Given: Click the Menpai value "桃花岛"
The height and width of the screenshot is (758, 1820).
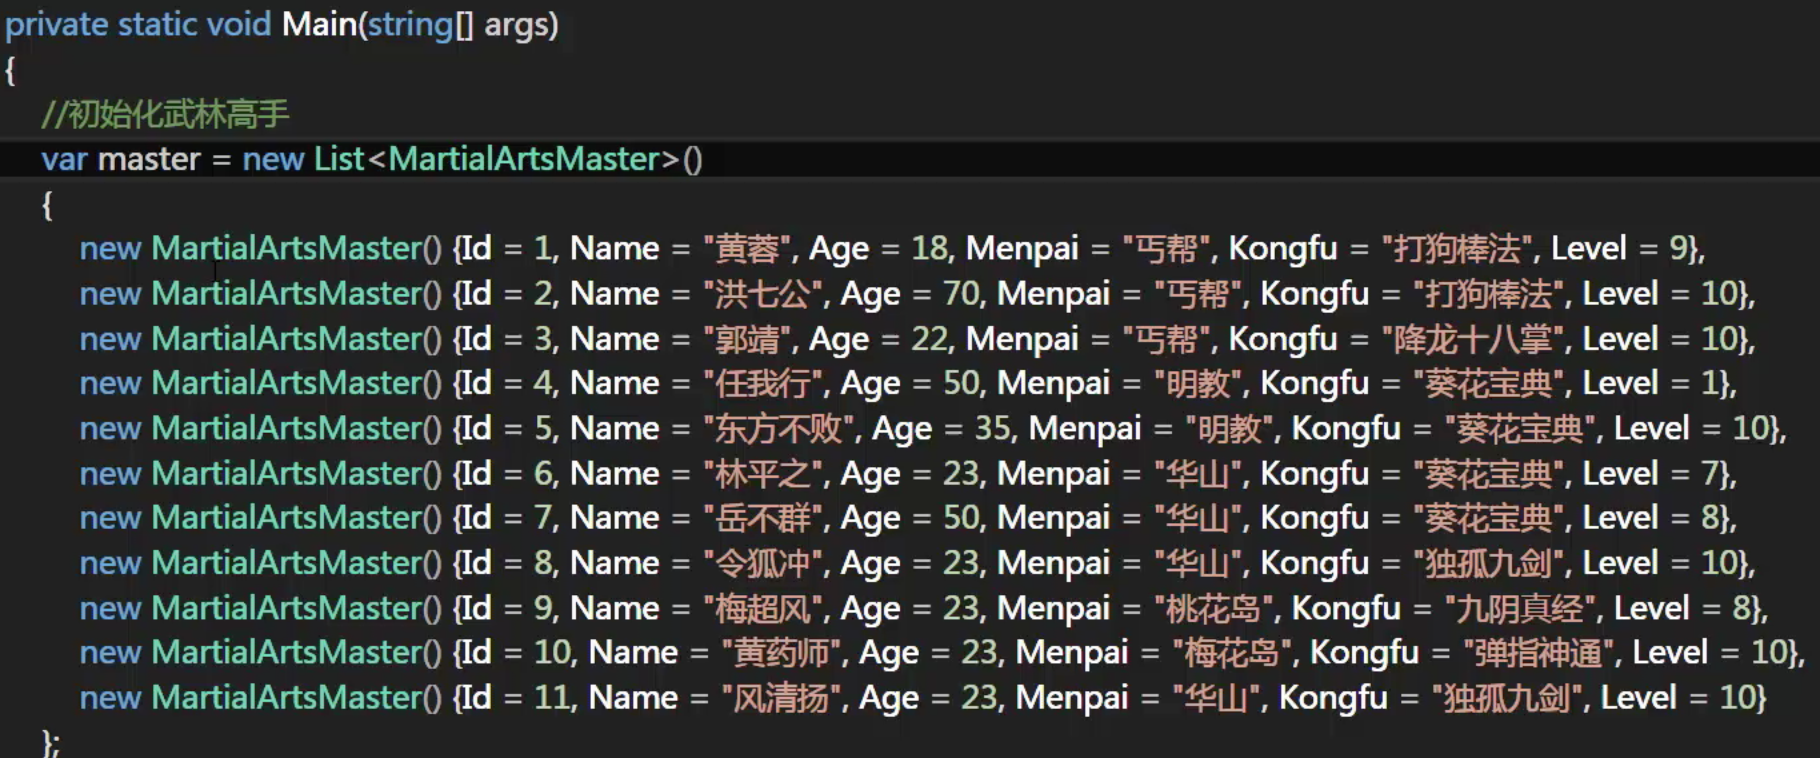Looking at the screenshot, I should click(x=1215, y=608).
